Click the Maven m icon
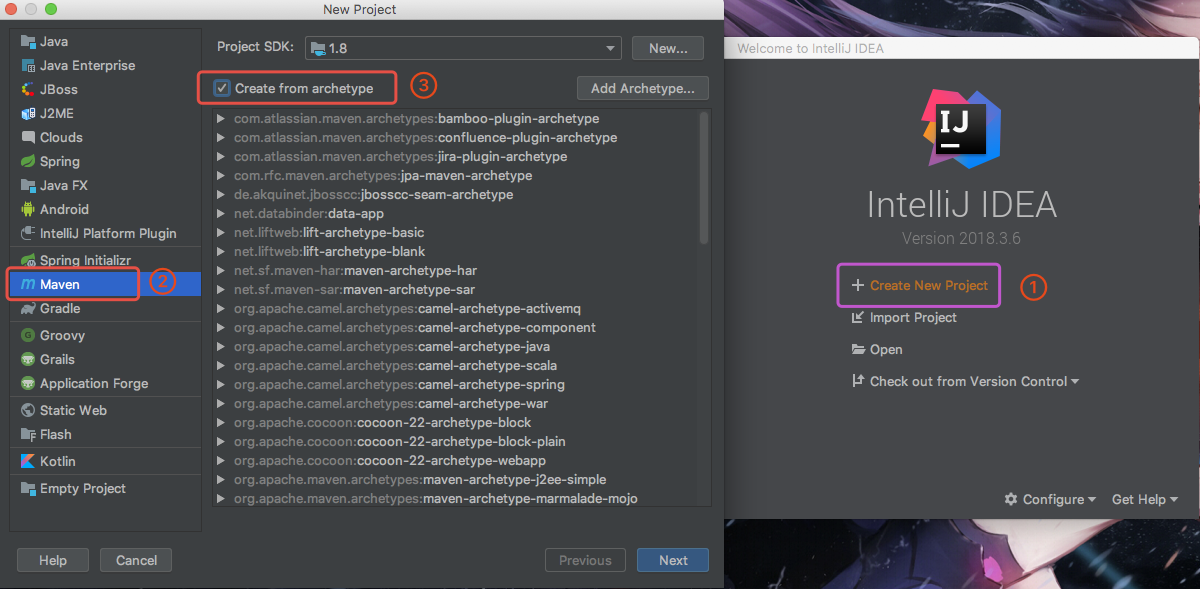 click(x=28, y=285)
